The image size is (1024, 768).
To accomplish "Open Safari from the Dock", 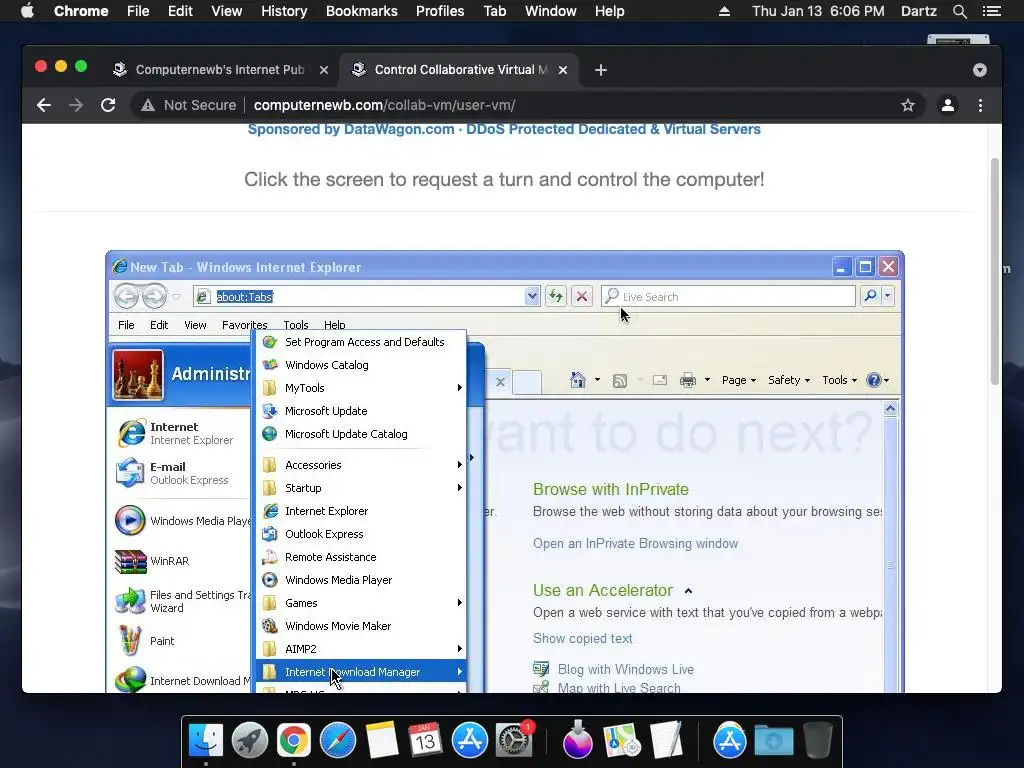I will pos(338,740).
